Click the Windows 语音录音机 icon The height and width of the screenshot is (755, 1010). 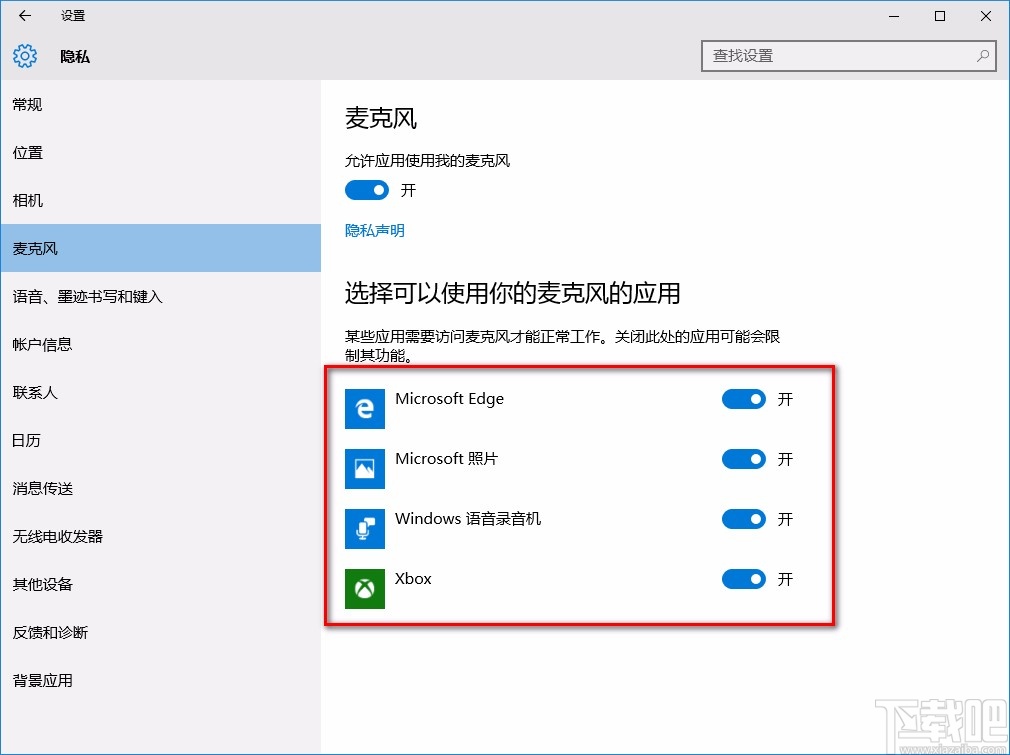(364, 528)
